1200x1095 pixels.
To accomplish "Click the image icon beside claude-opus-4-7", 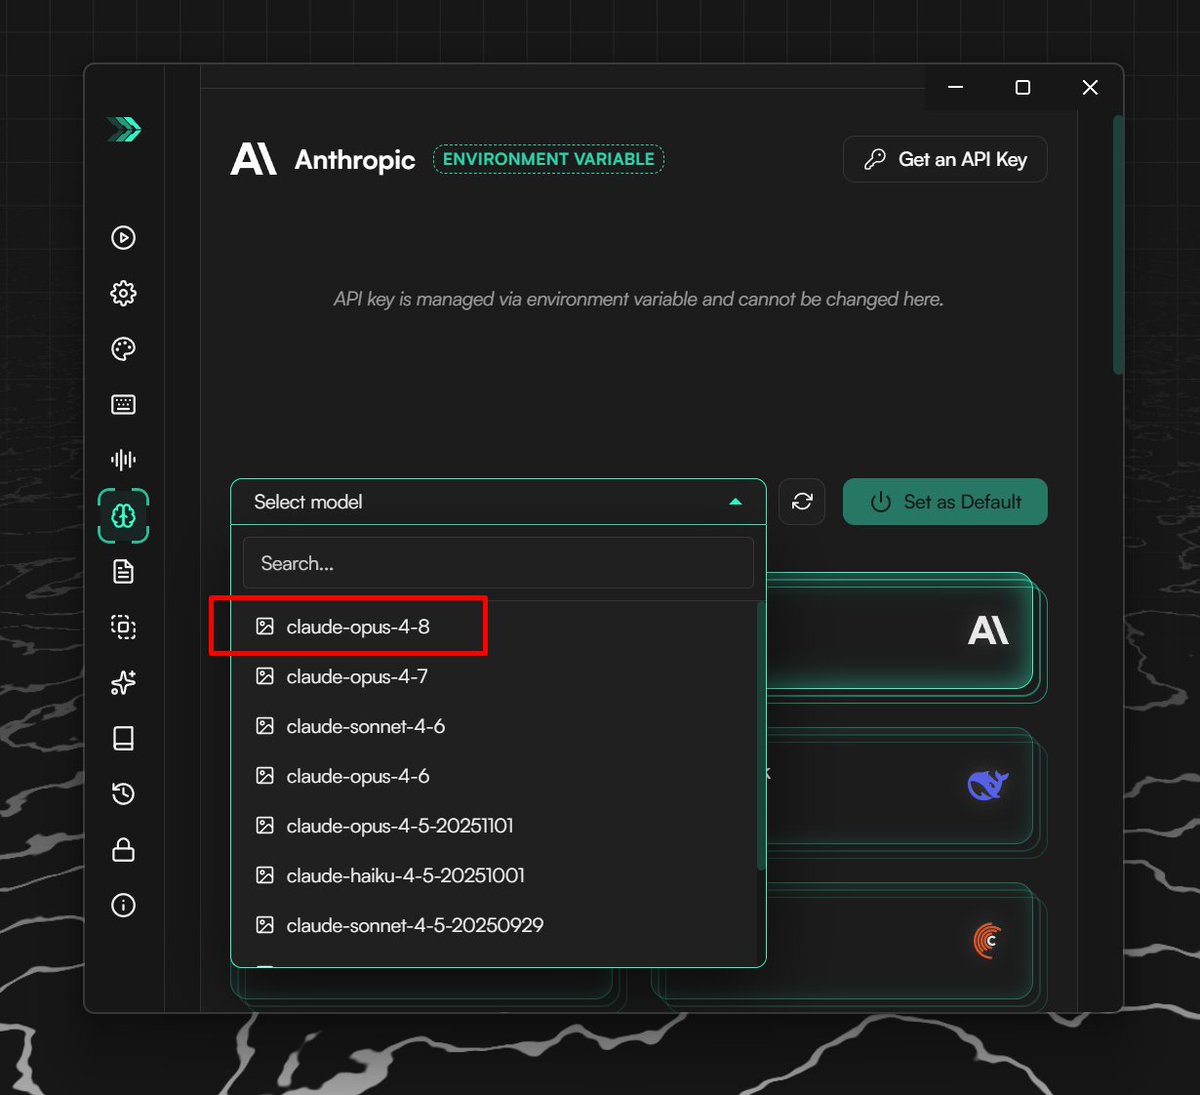I will click(x=265, y=676).
